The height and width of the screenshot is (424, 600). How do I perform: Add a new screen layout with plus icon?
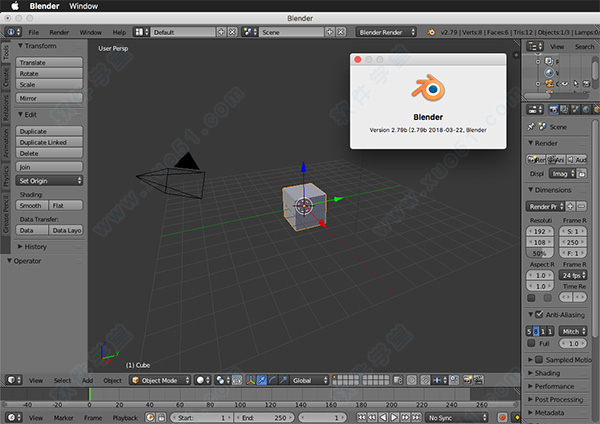221,32
